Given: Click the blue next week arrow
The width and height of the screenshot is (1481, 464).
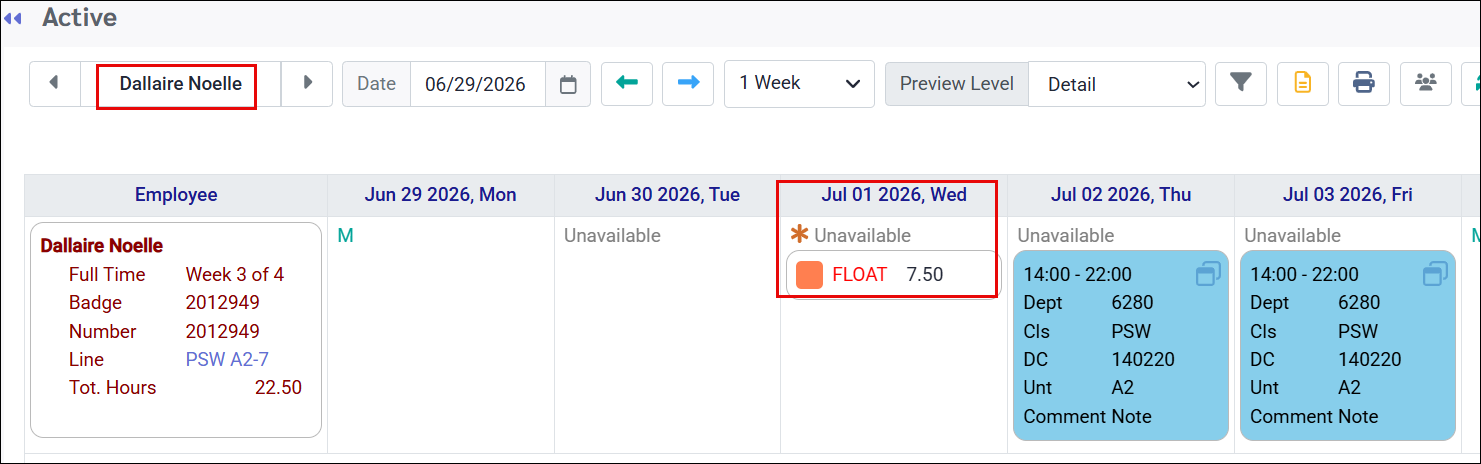Looking at the screenshot, I should [x=688, y=83].
